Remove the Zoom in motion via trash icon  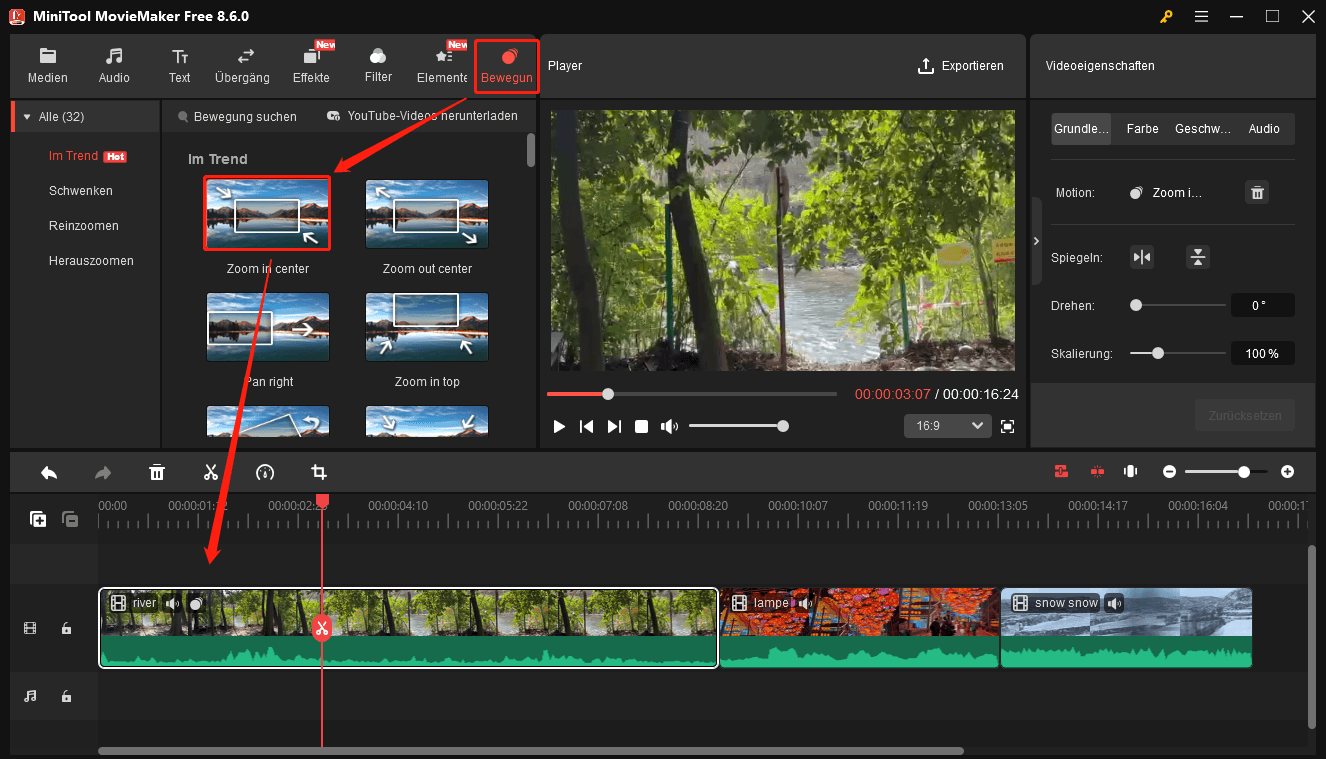pyautogui.click(x=1257, y=192)
